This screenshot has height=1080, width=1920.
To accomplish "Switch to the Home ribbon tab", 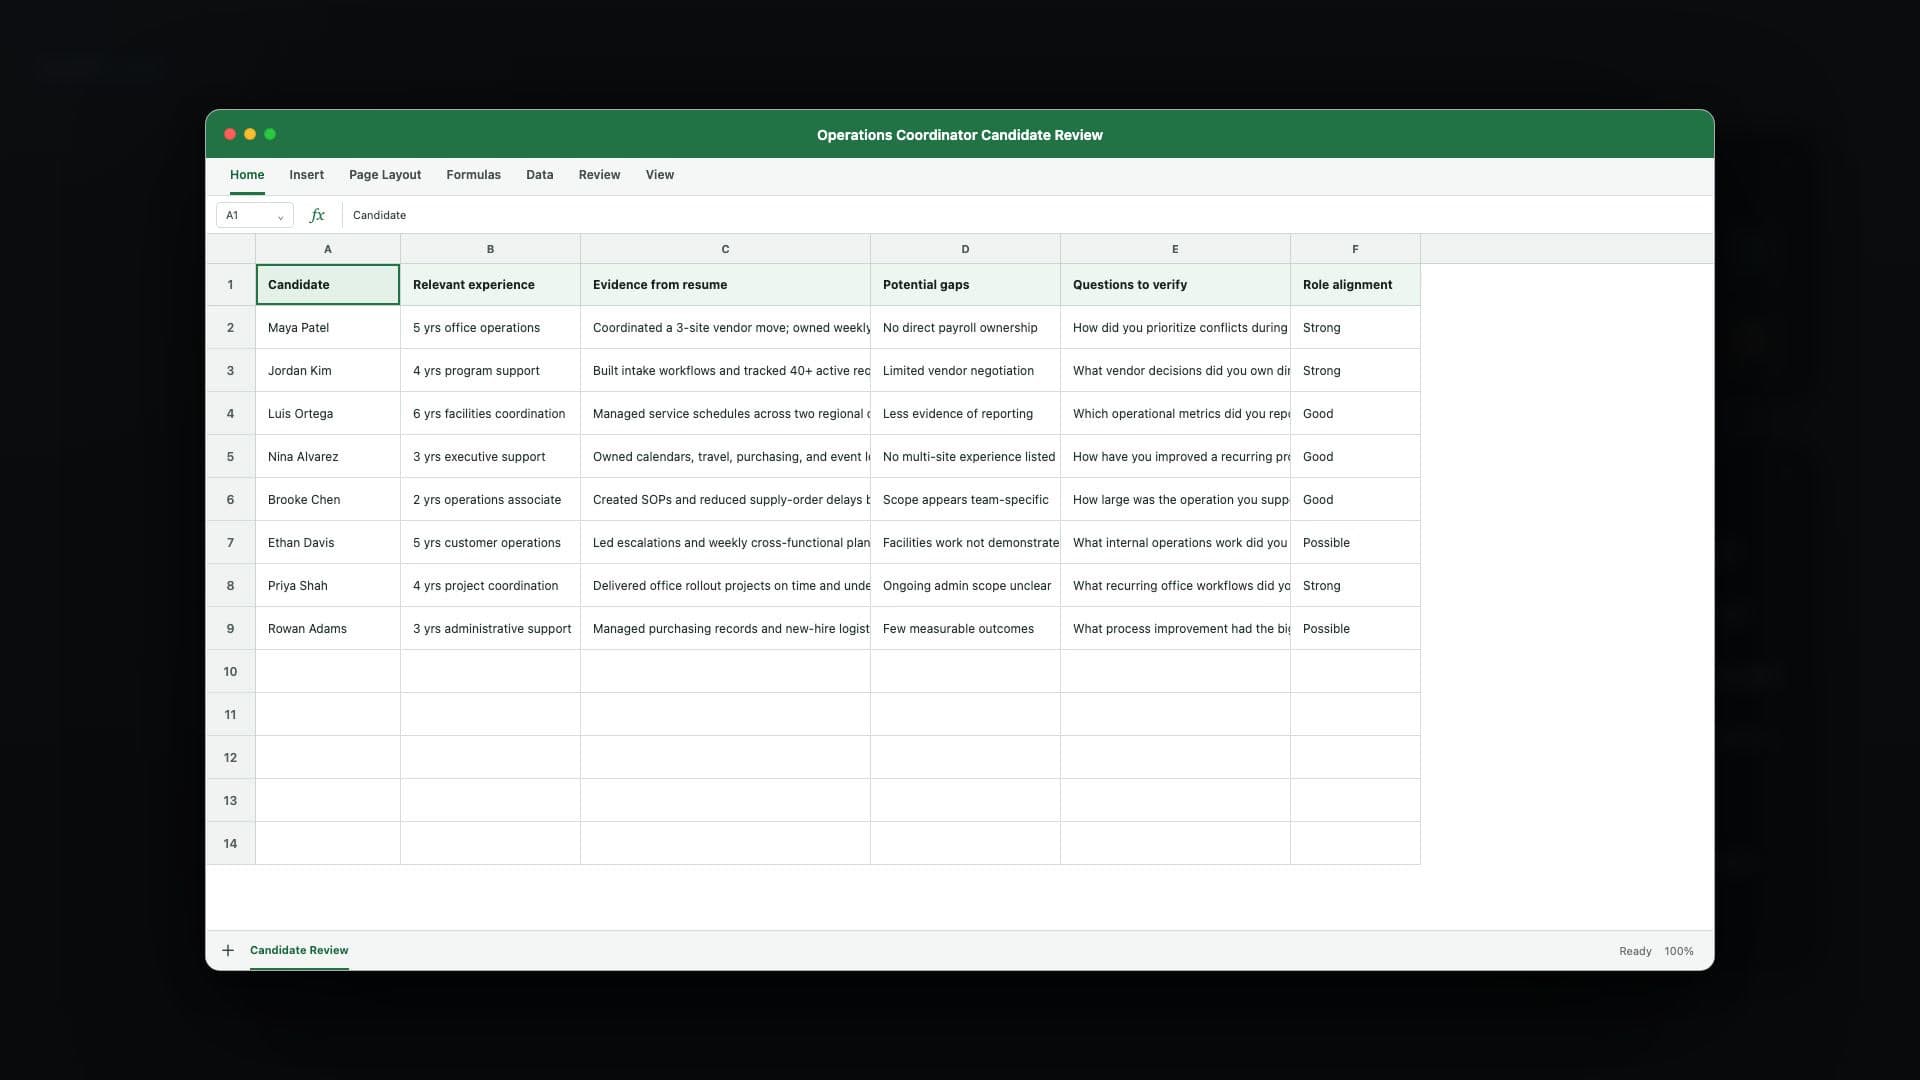I will pyautogui.click(x=247, y=175).
